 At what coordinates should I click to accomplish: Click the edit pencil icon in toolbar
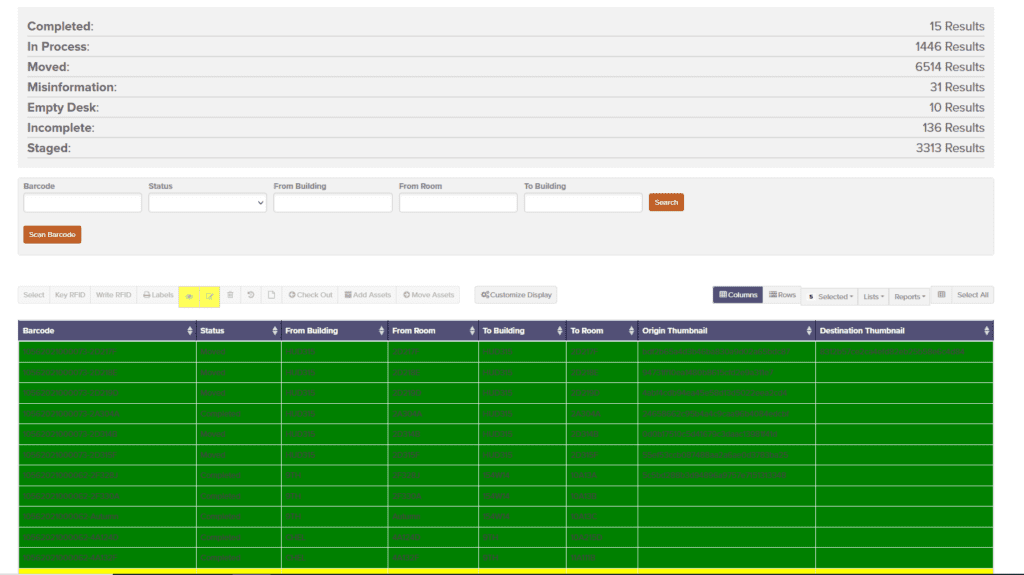[210, 296]
